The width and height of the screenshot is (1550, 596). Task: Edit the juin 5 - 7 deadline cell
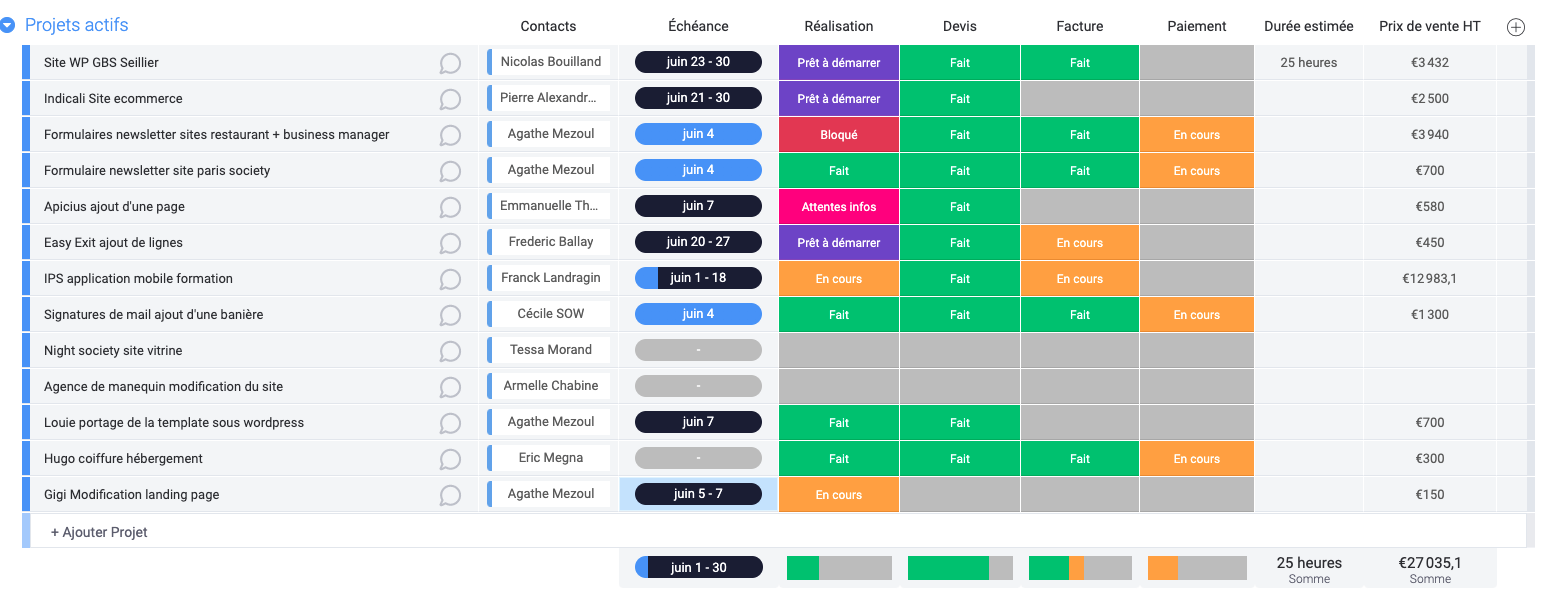point(698,494)
